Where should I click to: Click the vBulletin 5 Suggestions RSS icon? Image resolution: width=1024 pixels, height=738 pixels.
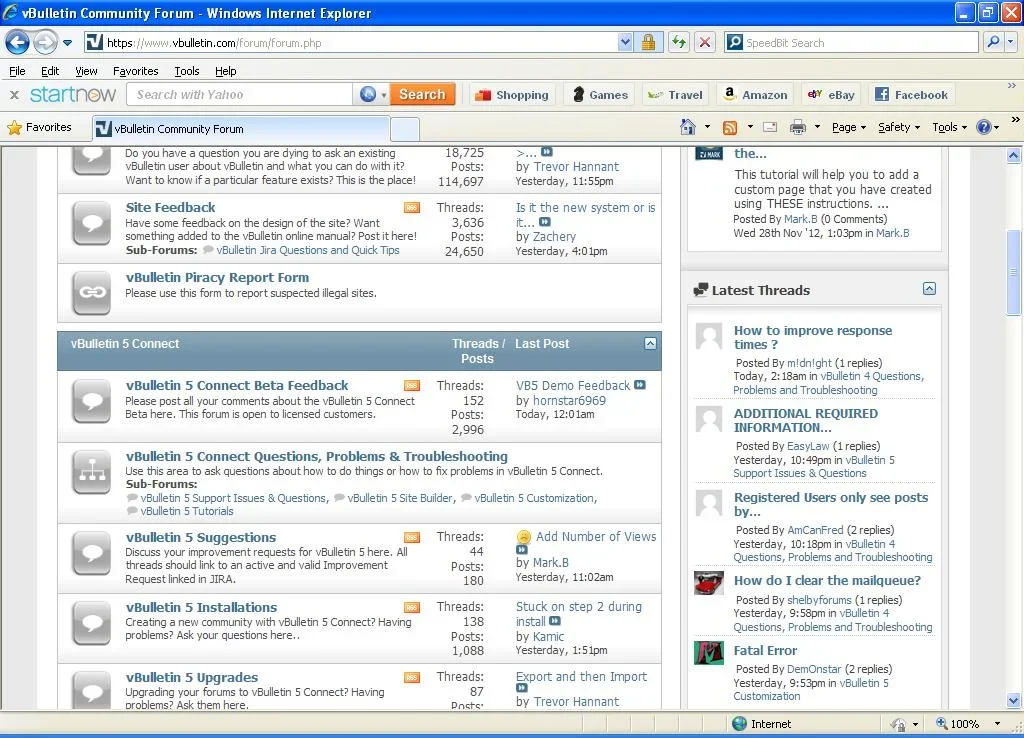tap(411, 537)
